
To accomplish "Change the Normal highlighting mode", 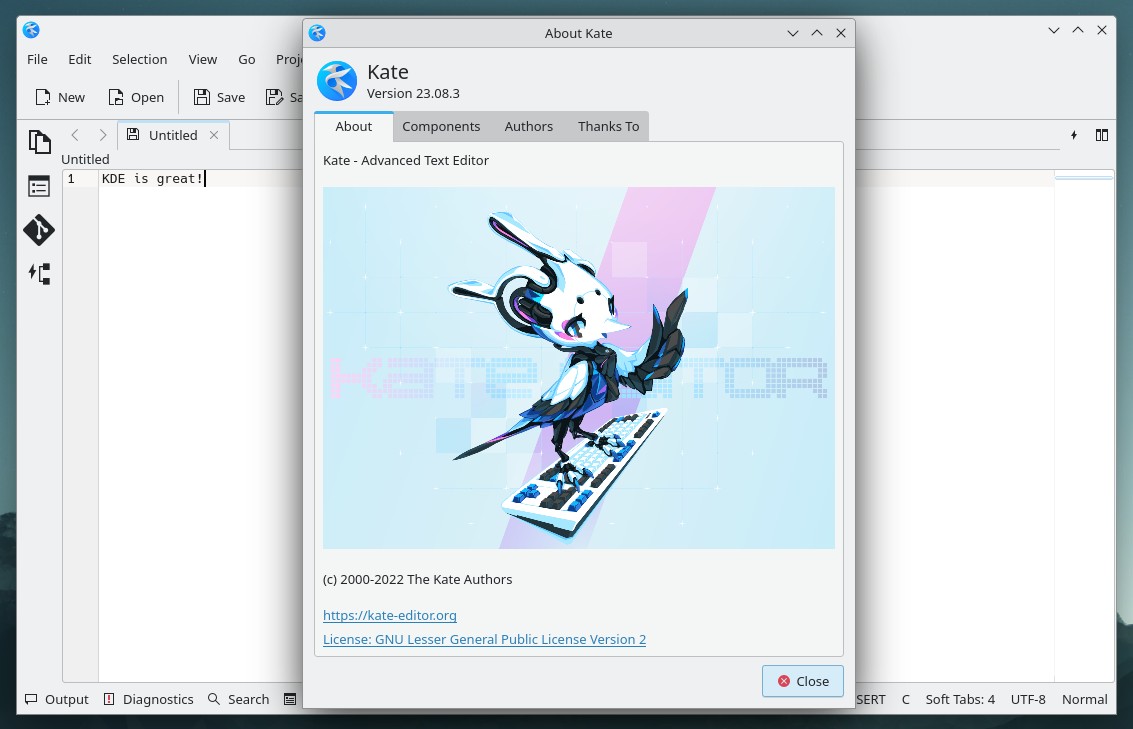I will (1084, 699).
